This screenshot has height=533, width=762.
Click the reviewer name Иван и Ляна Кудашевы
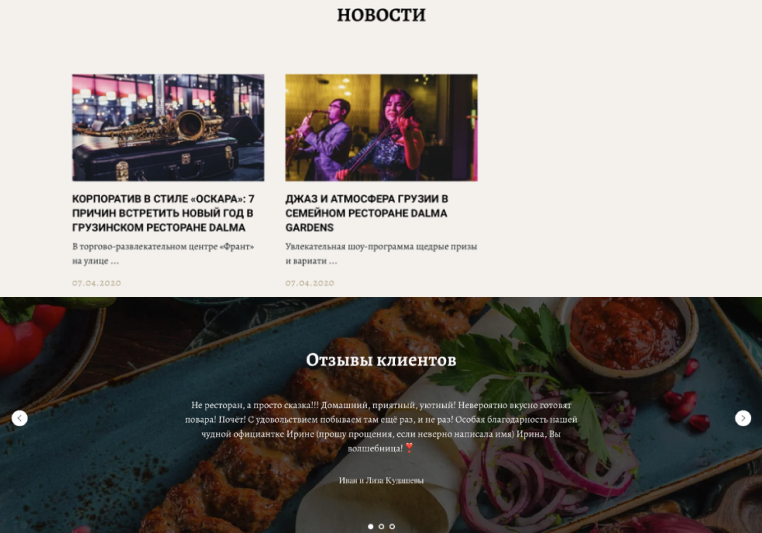pyautogui.click(x=381, y=481)
